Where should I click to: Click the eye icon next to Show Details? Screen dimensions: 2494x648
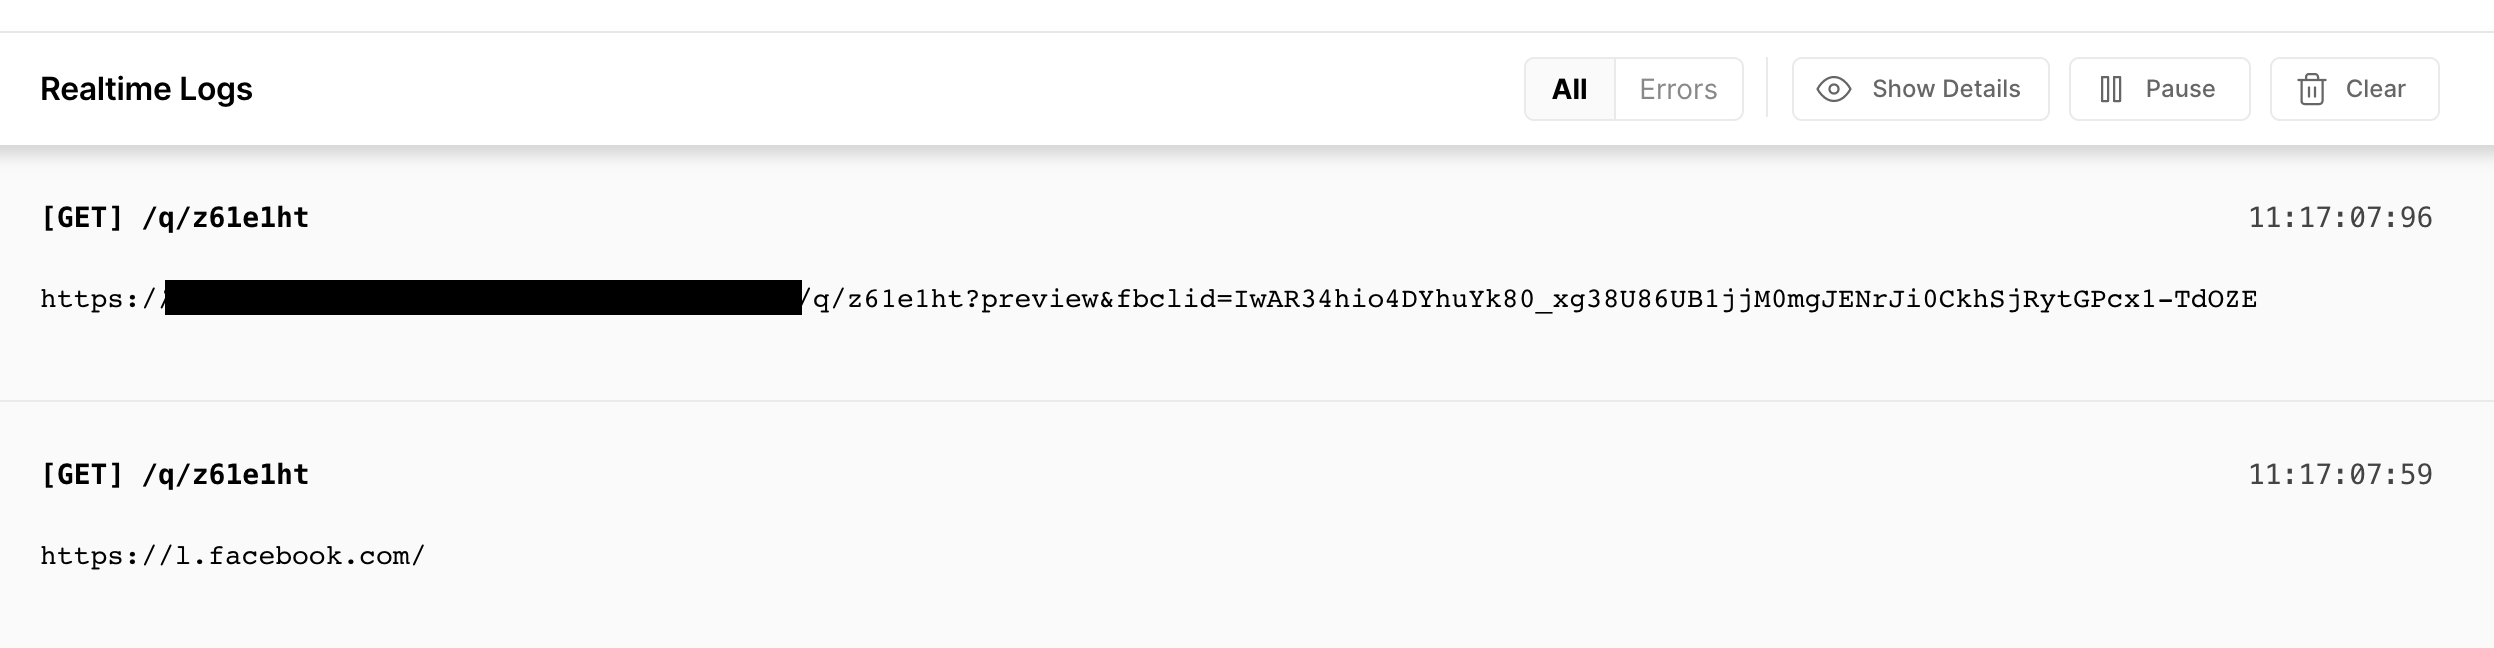point(1833,88)
